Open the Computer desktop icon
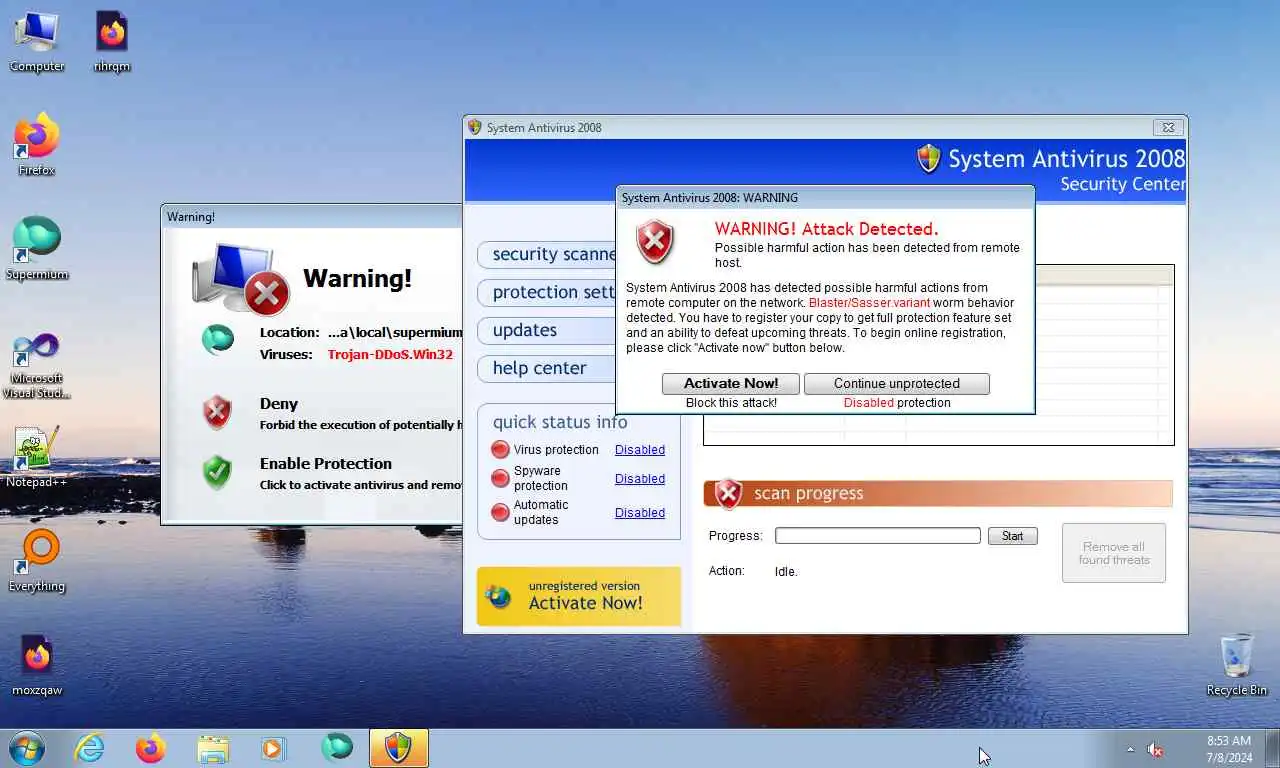Screen dimensions: 1280x768 (x=37, y=41)
